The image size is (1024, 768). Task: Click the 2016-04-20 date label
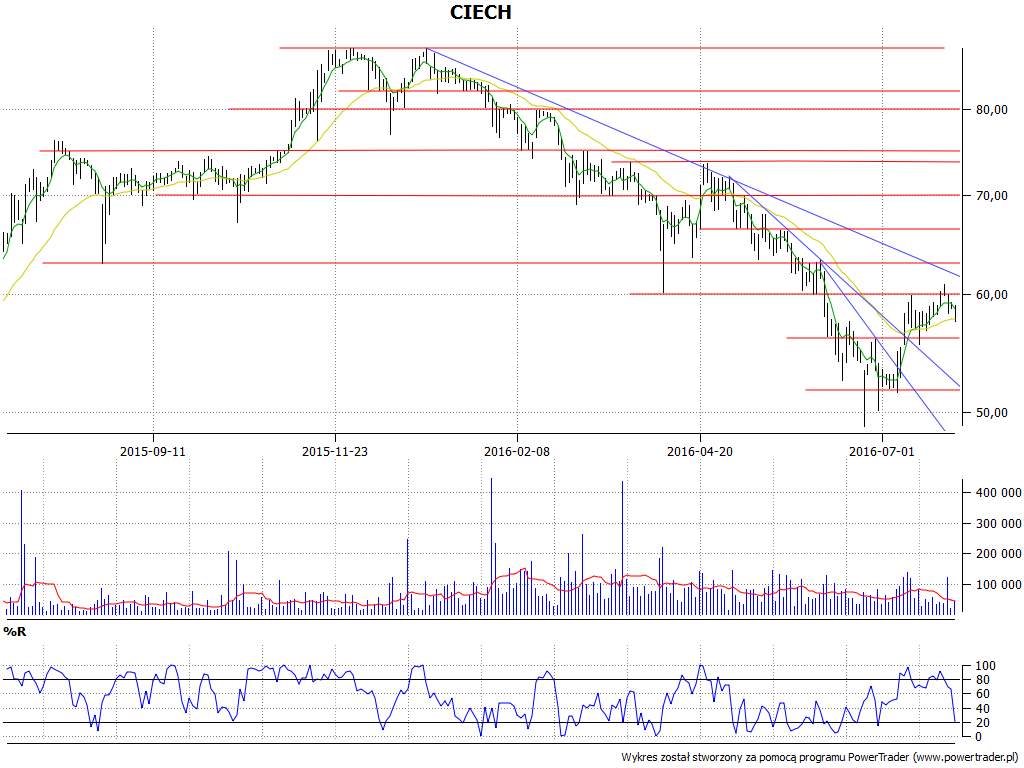point(699,451)
